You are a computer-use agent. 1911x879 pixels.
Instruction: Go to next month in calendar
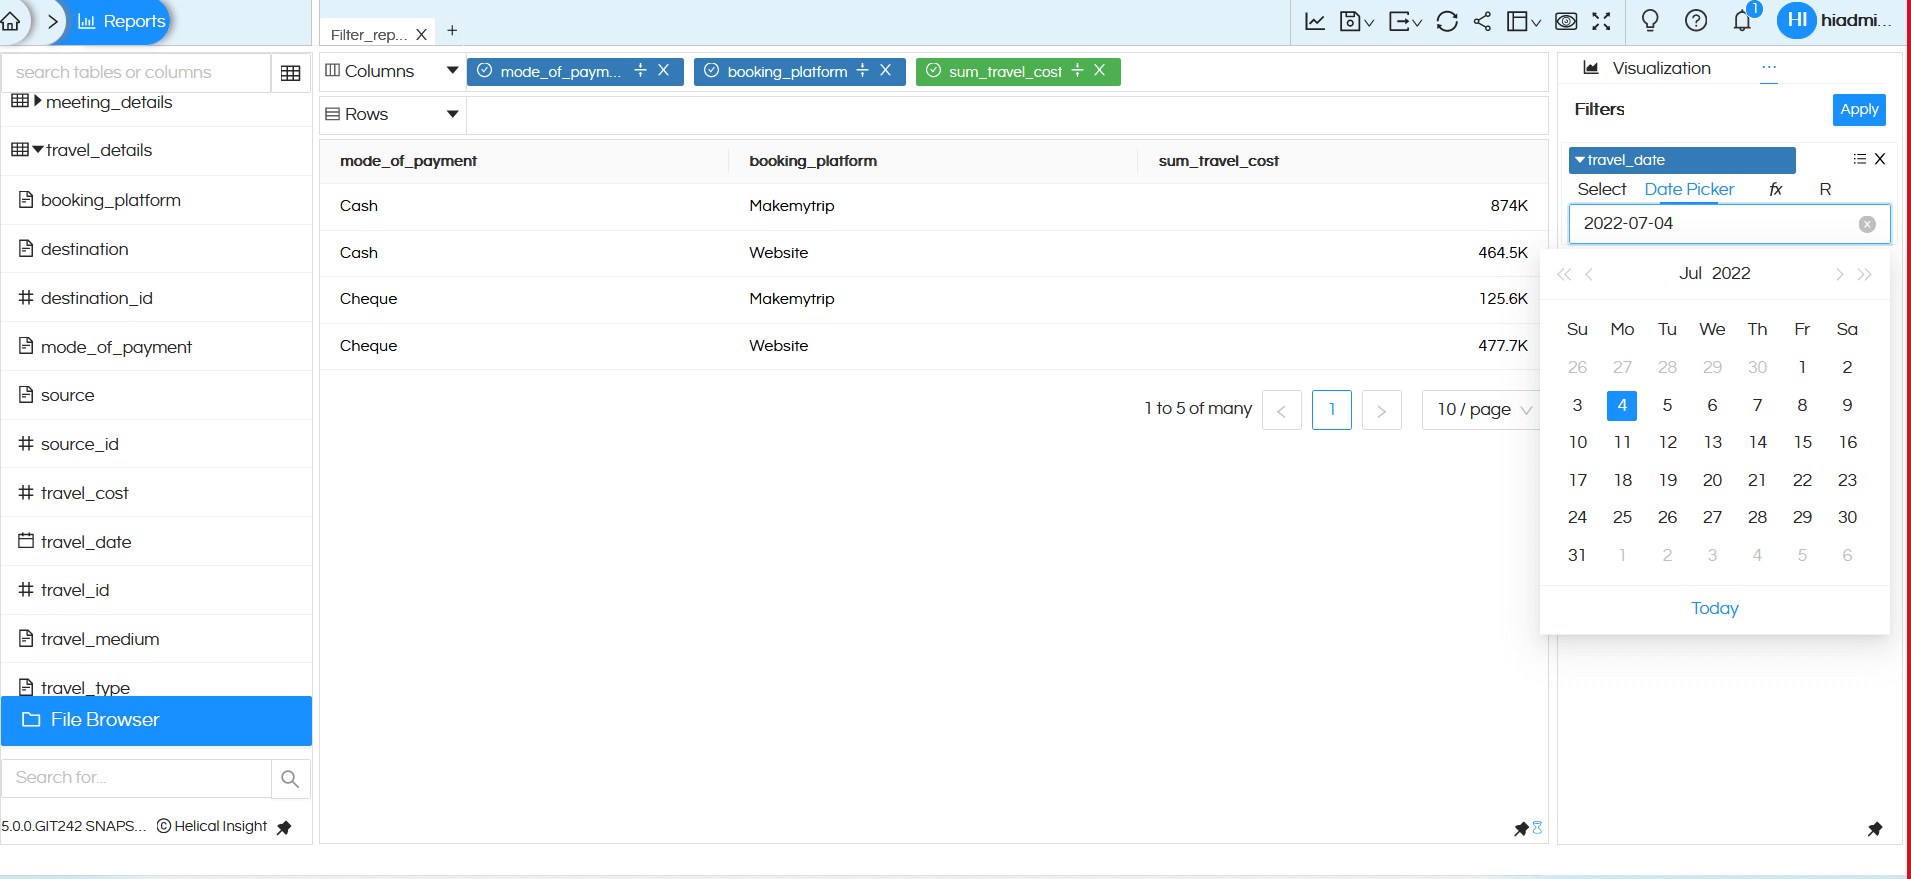click(x=1839, y=274)
